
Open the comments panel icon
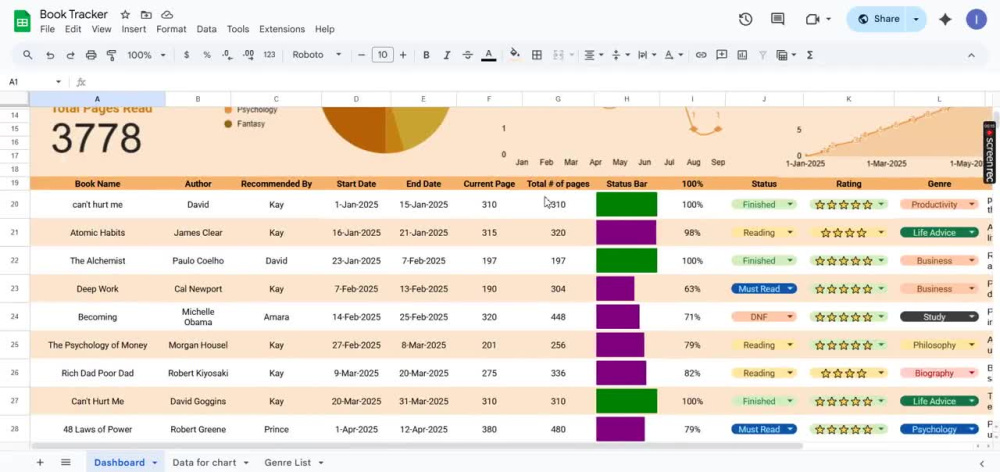coord(777,19)
